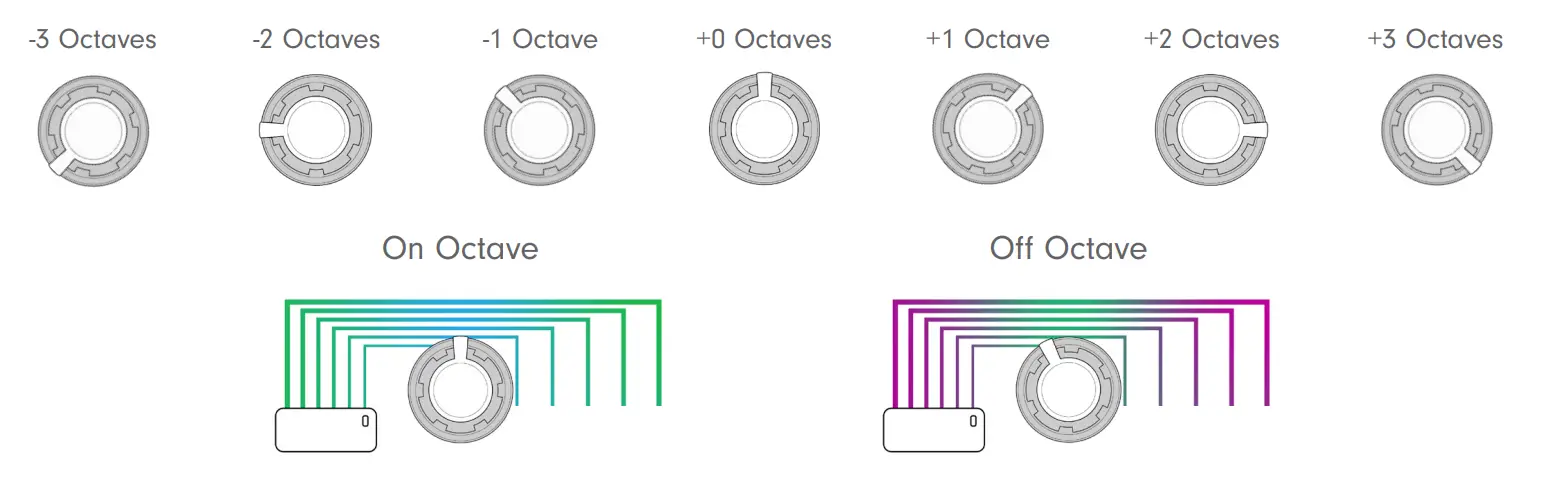Select the -2 Octaves knob
The image size is (1545, 487).
316,131
